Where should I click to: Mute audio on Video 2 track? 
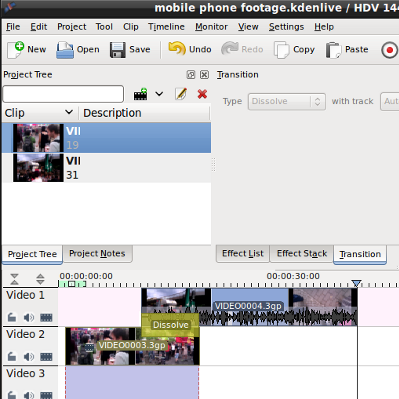tap(29, 357)
